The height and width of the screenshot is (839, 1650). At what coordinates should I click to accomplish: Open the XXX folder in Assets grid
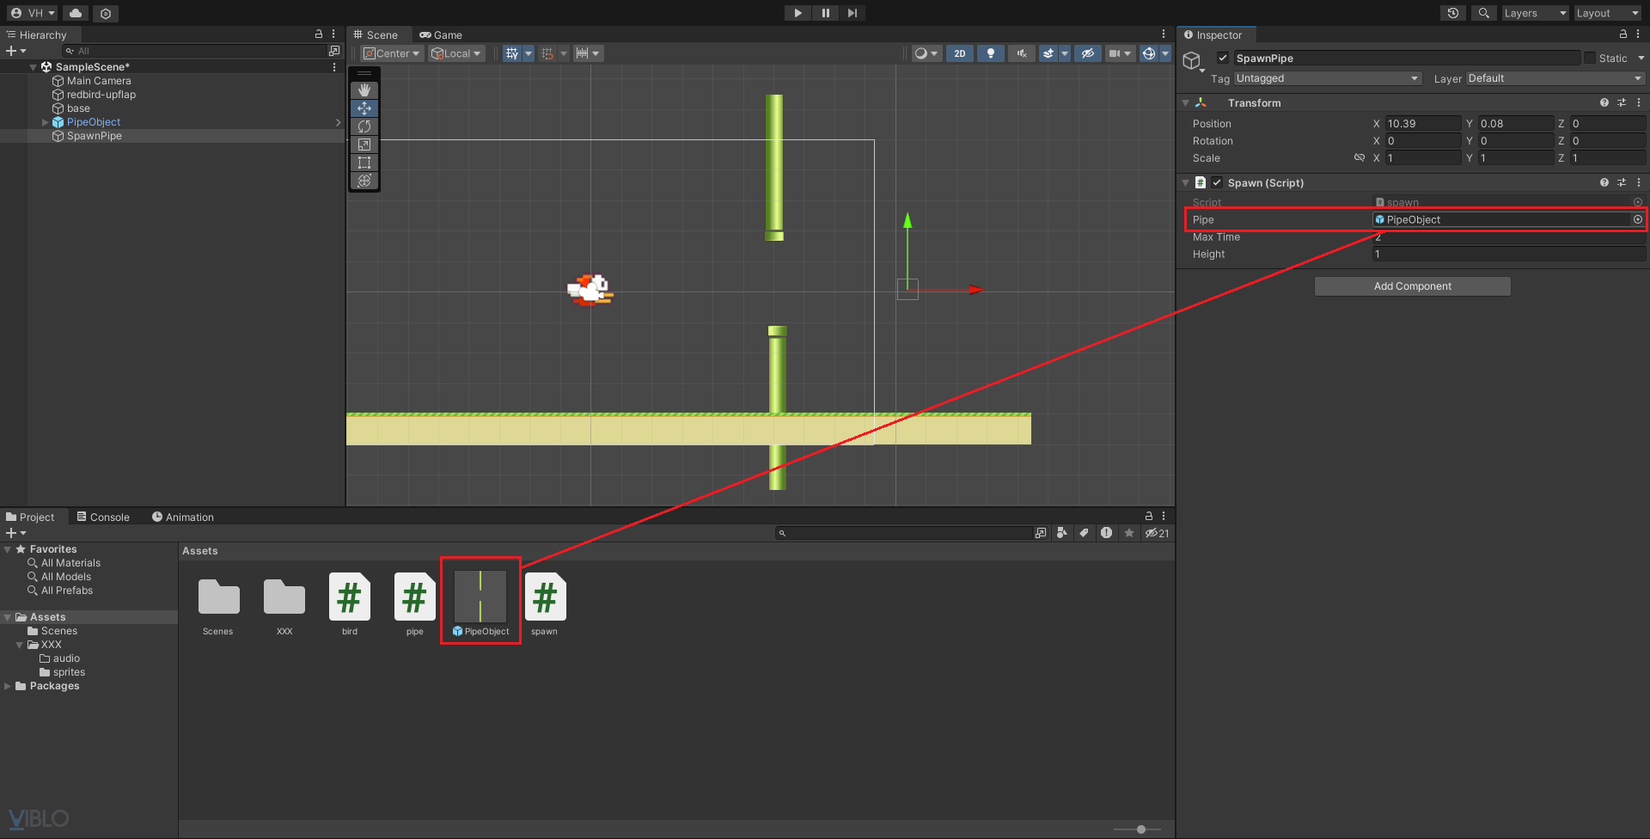point(284,606)
